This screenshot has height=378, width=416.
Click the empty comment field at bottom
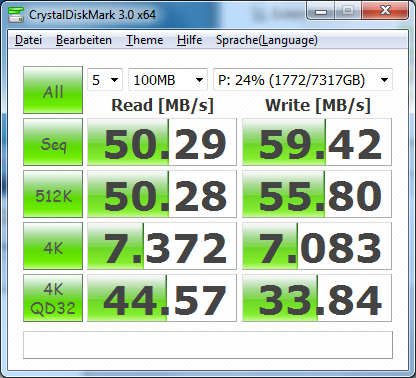208,345
